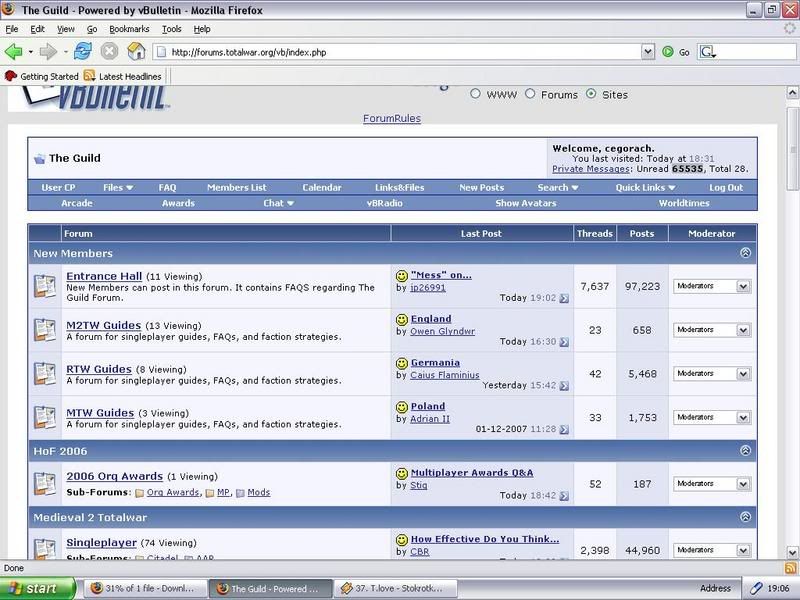
Task: Open the View menu
Action: coord(65,29)
